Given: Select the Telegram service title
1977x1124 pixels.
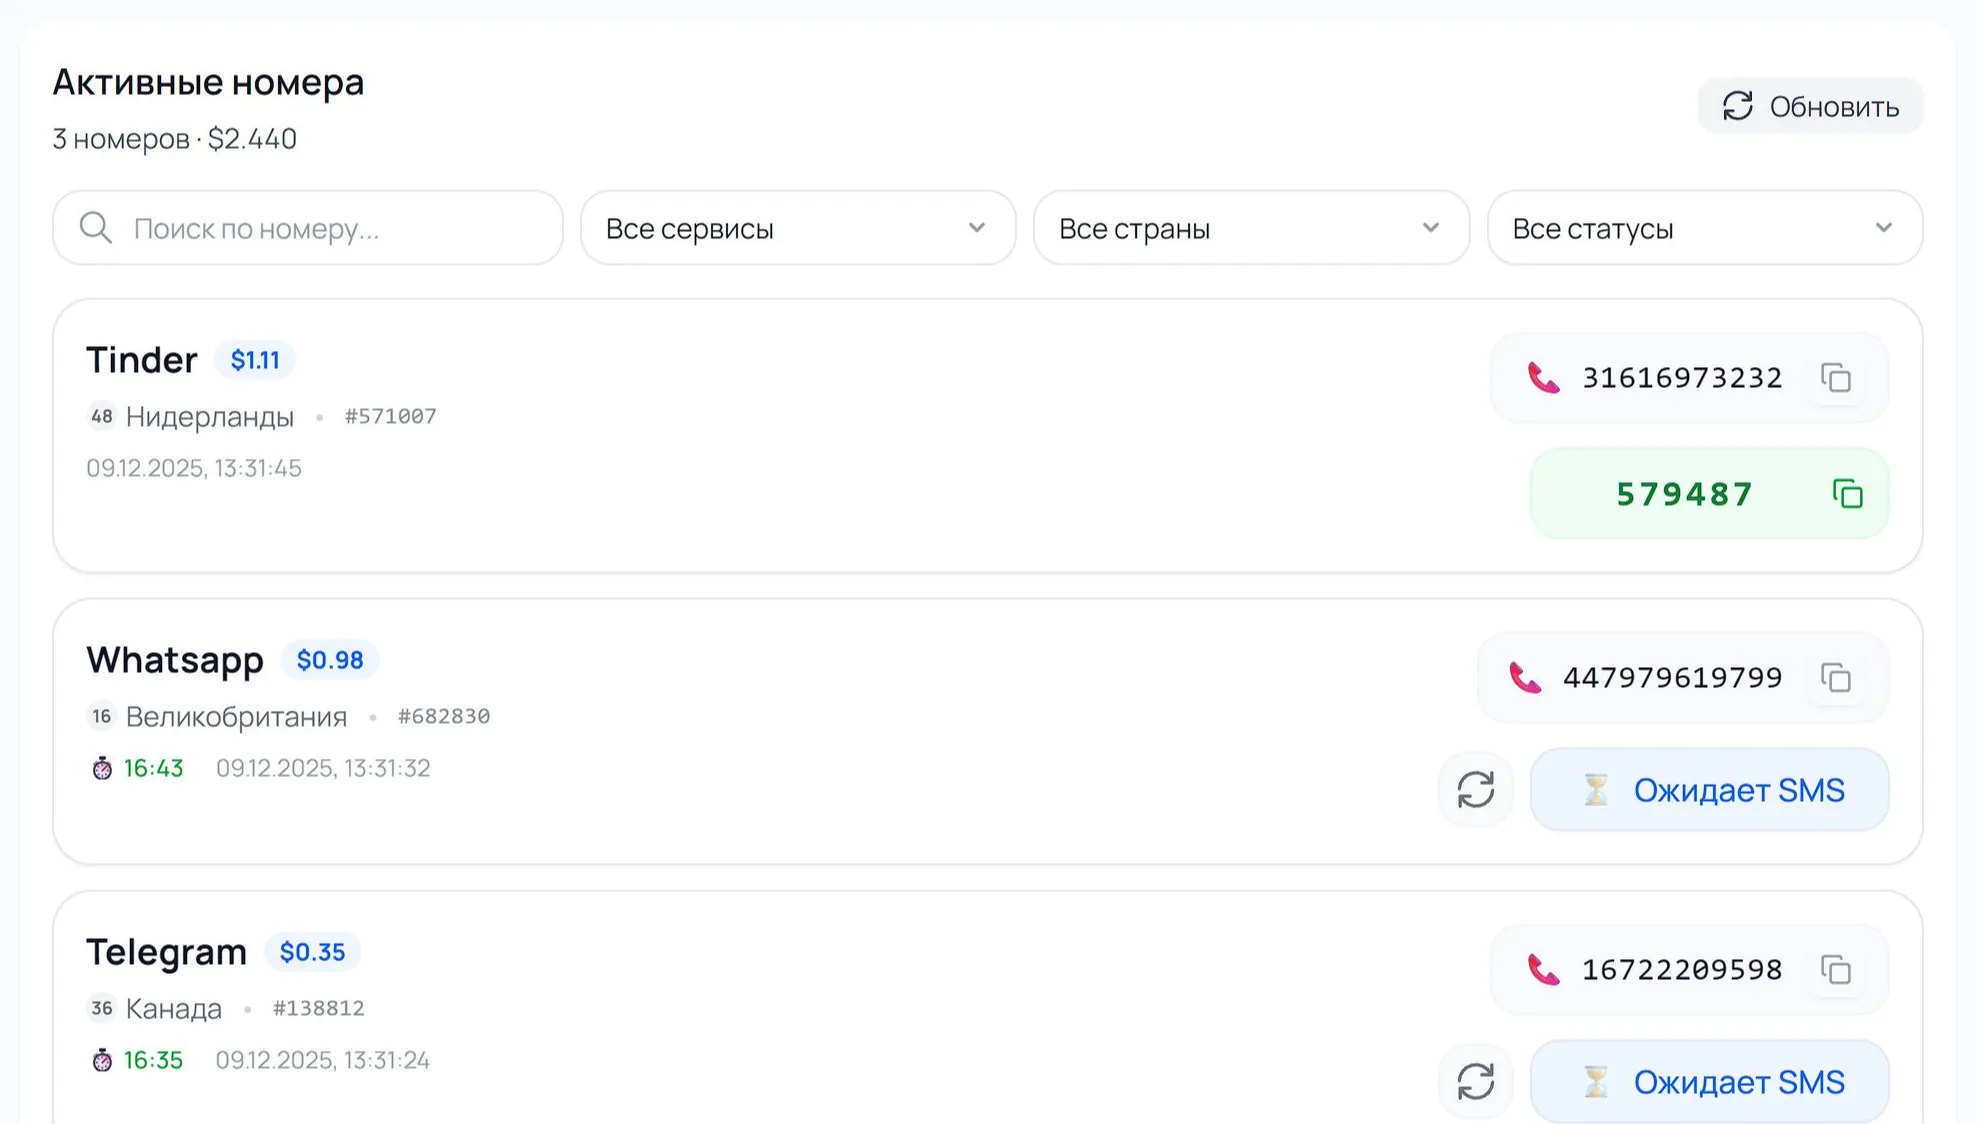Looking at the screenshot, I should click(166, 952).
